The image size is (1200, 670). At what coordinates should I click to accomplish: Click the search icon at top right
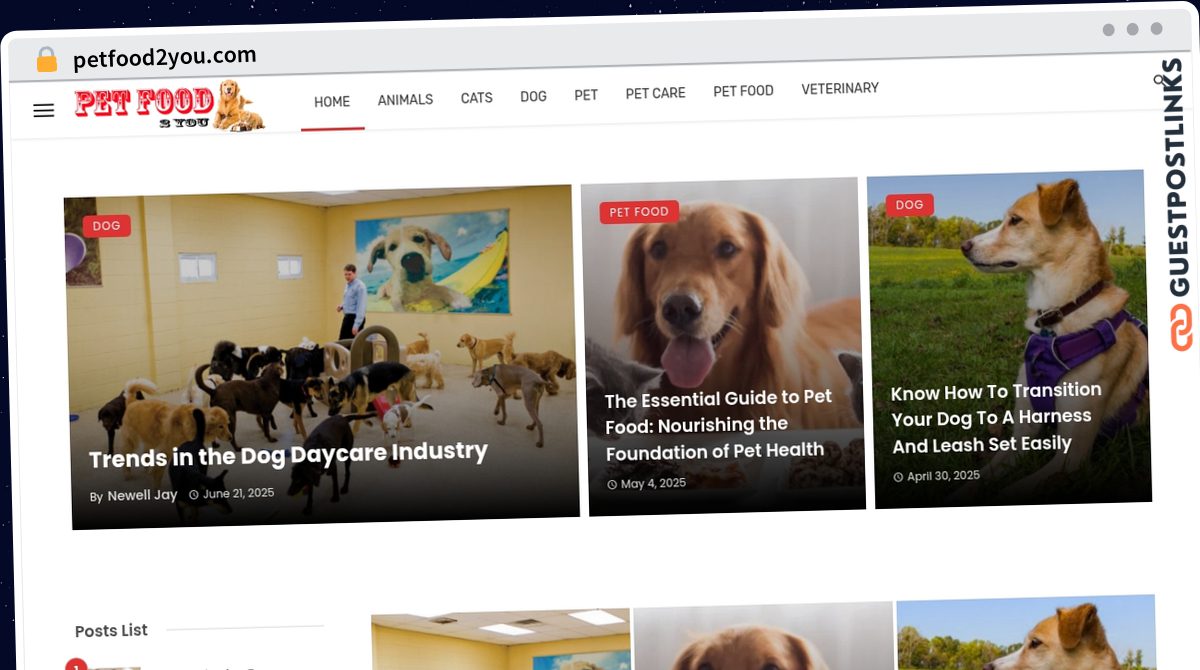click(1160, 80)
